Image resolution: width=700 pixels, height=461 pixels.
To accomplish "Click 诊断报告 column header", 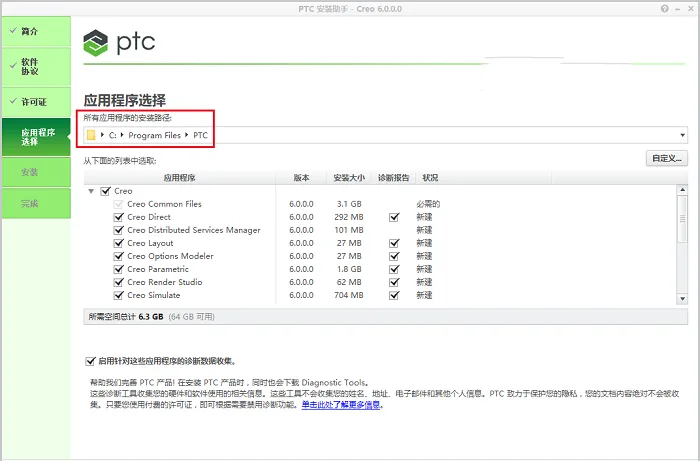I will pos(393,178).
